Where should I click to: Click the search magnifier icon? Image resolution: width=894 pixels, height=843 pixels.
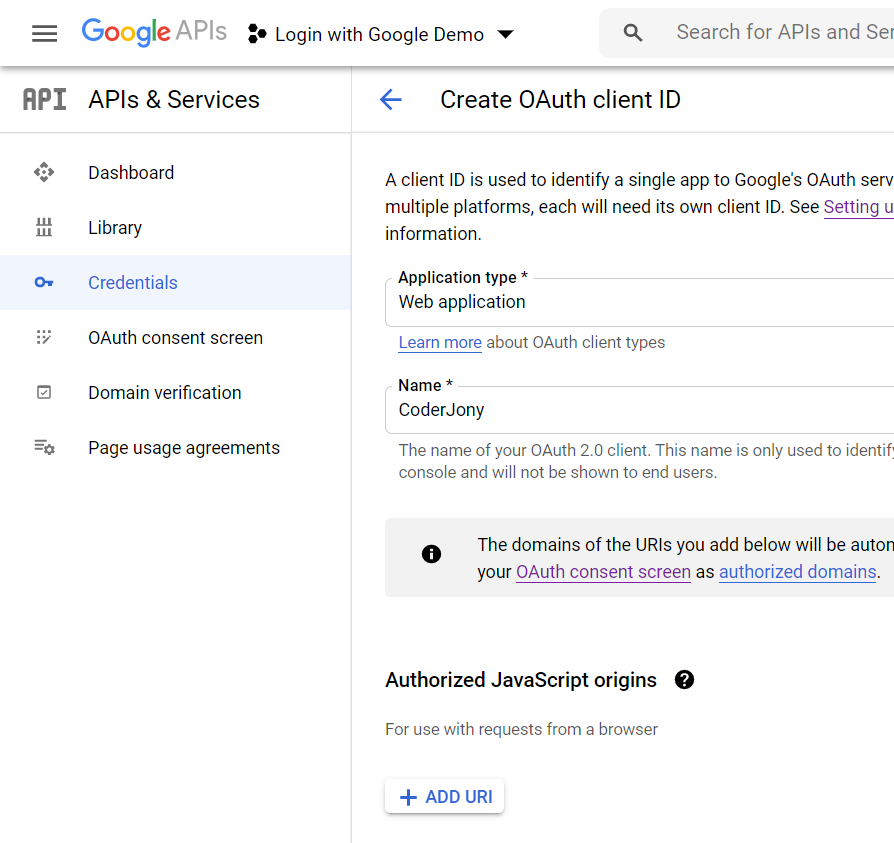pos(632,32)
